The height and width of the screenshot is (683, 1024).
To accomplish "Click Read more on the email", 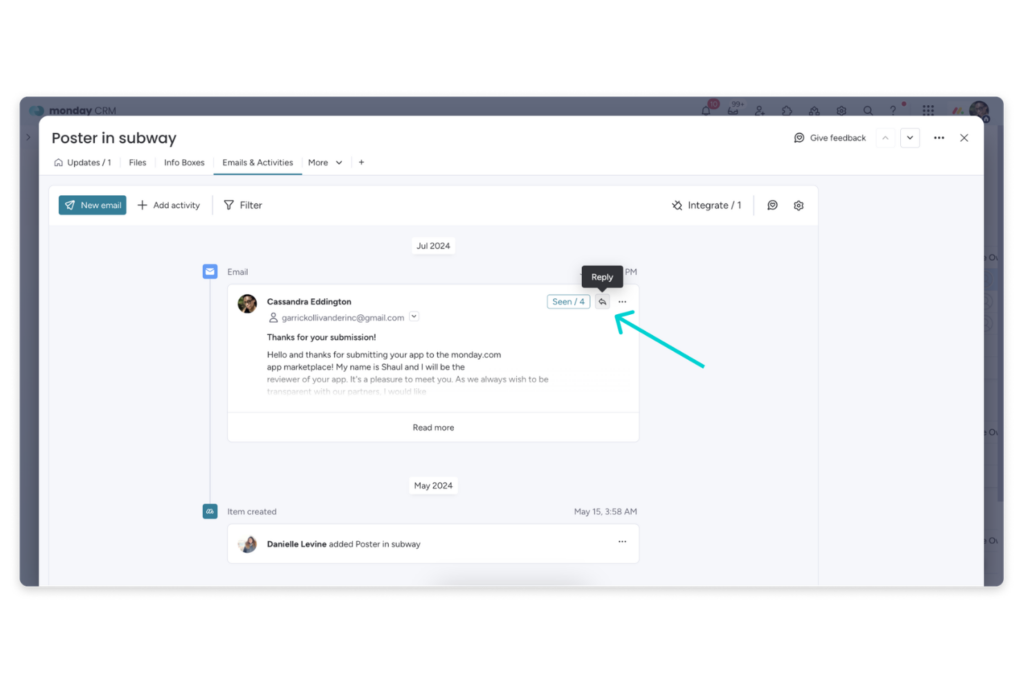I will [x=433, y=428].
